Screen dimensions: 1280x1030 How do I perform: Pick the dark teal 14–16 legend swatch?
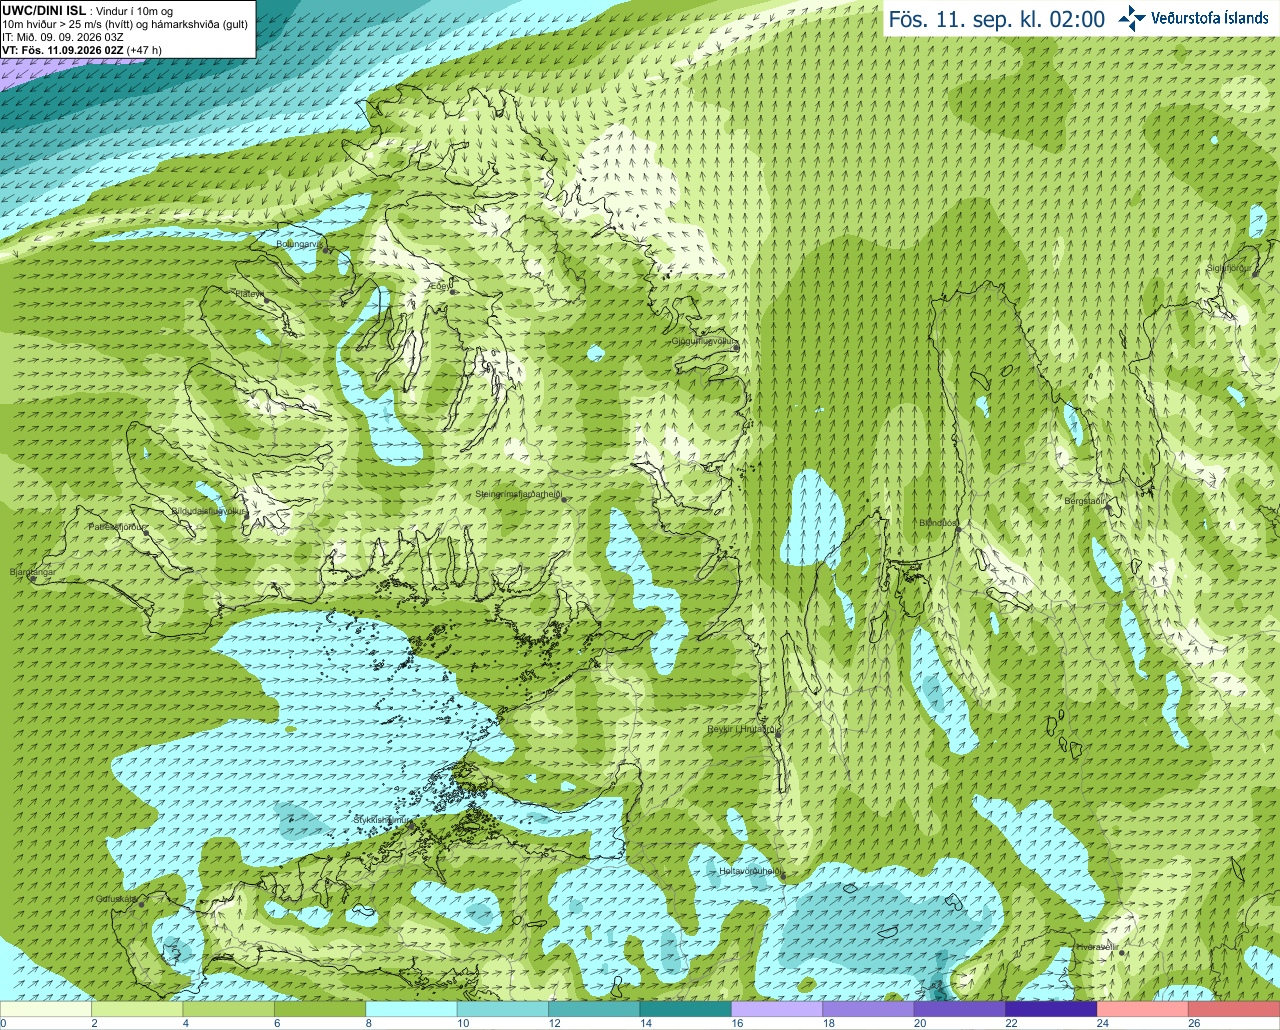pos(685,1009)
